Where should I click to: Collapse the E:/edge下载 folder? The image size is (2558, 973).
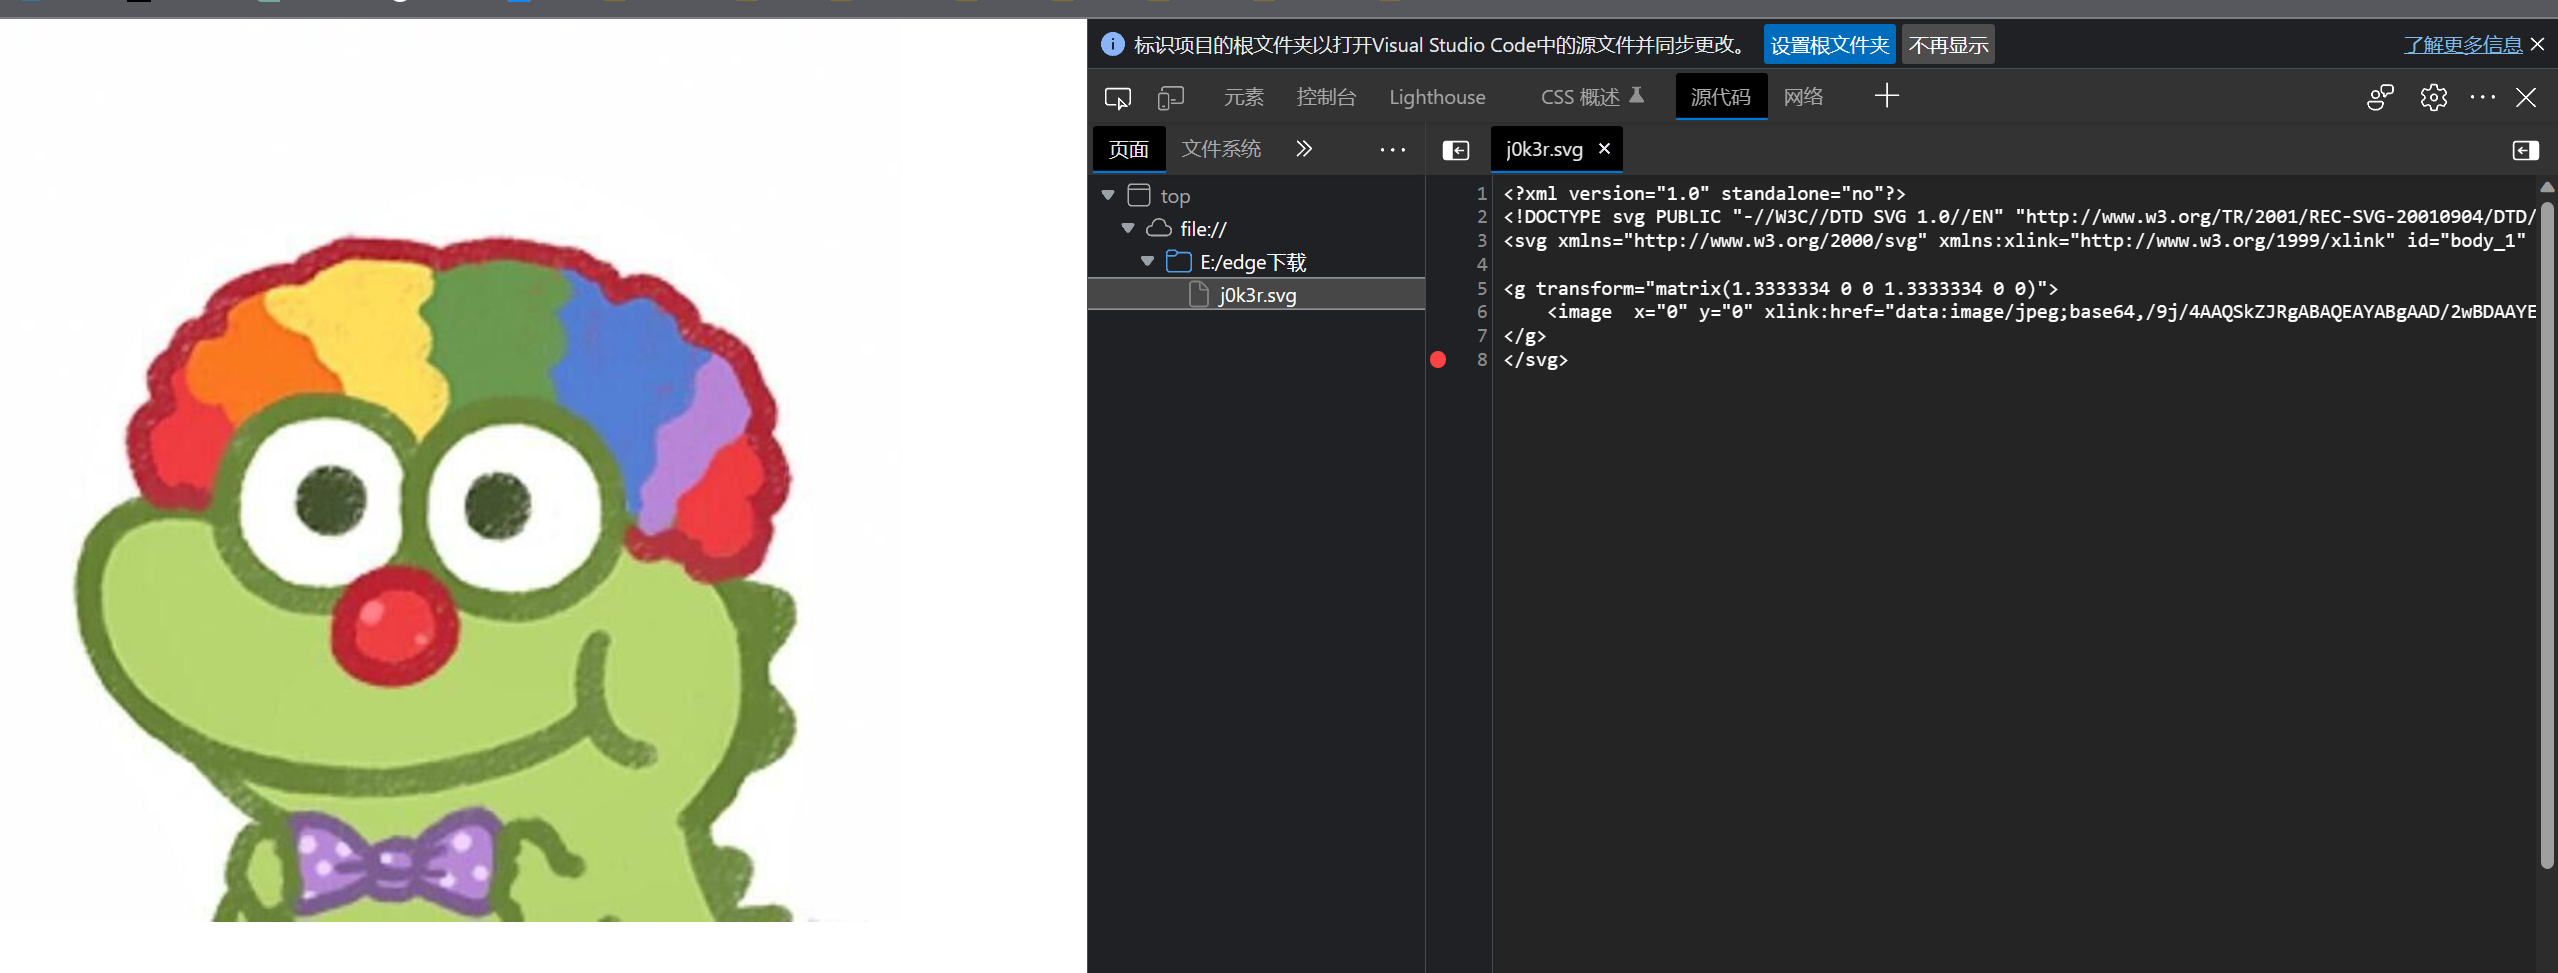coord(1147,261)
